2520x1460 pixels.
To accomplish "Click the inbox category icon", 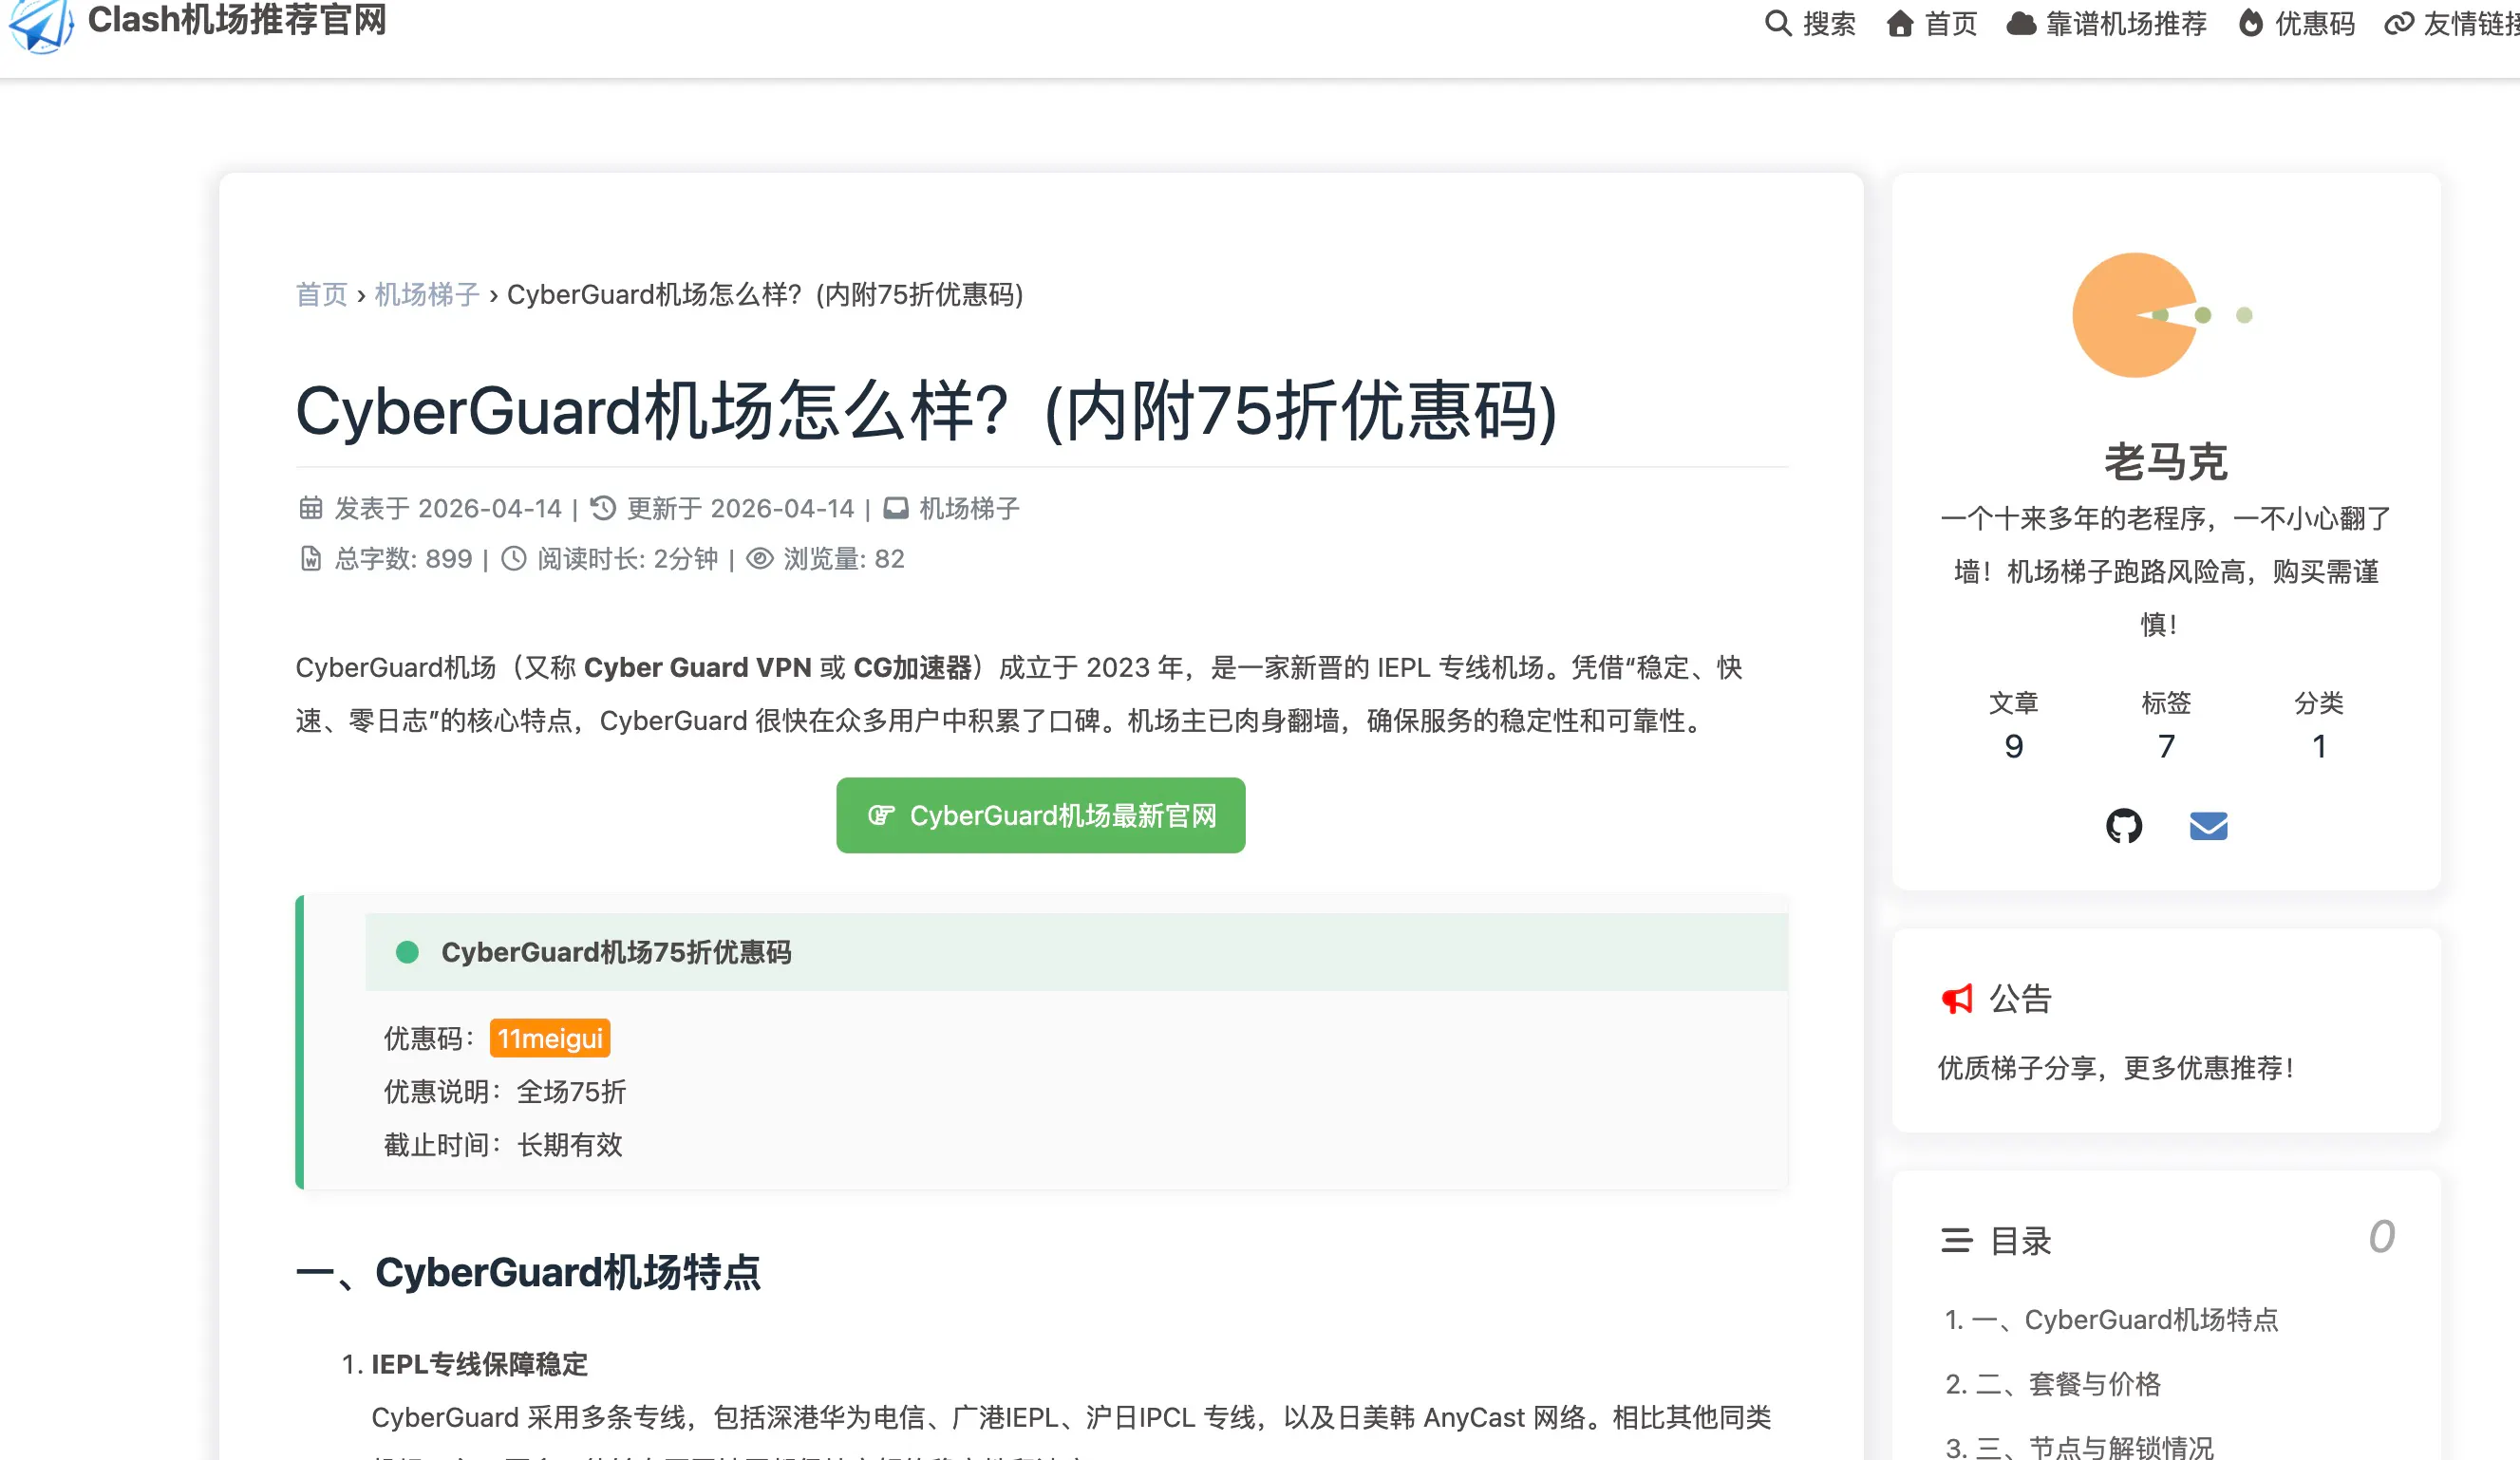I will point(896,508).
